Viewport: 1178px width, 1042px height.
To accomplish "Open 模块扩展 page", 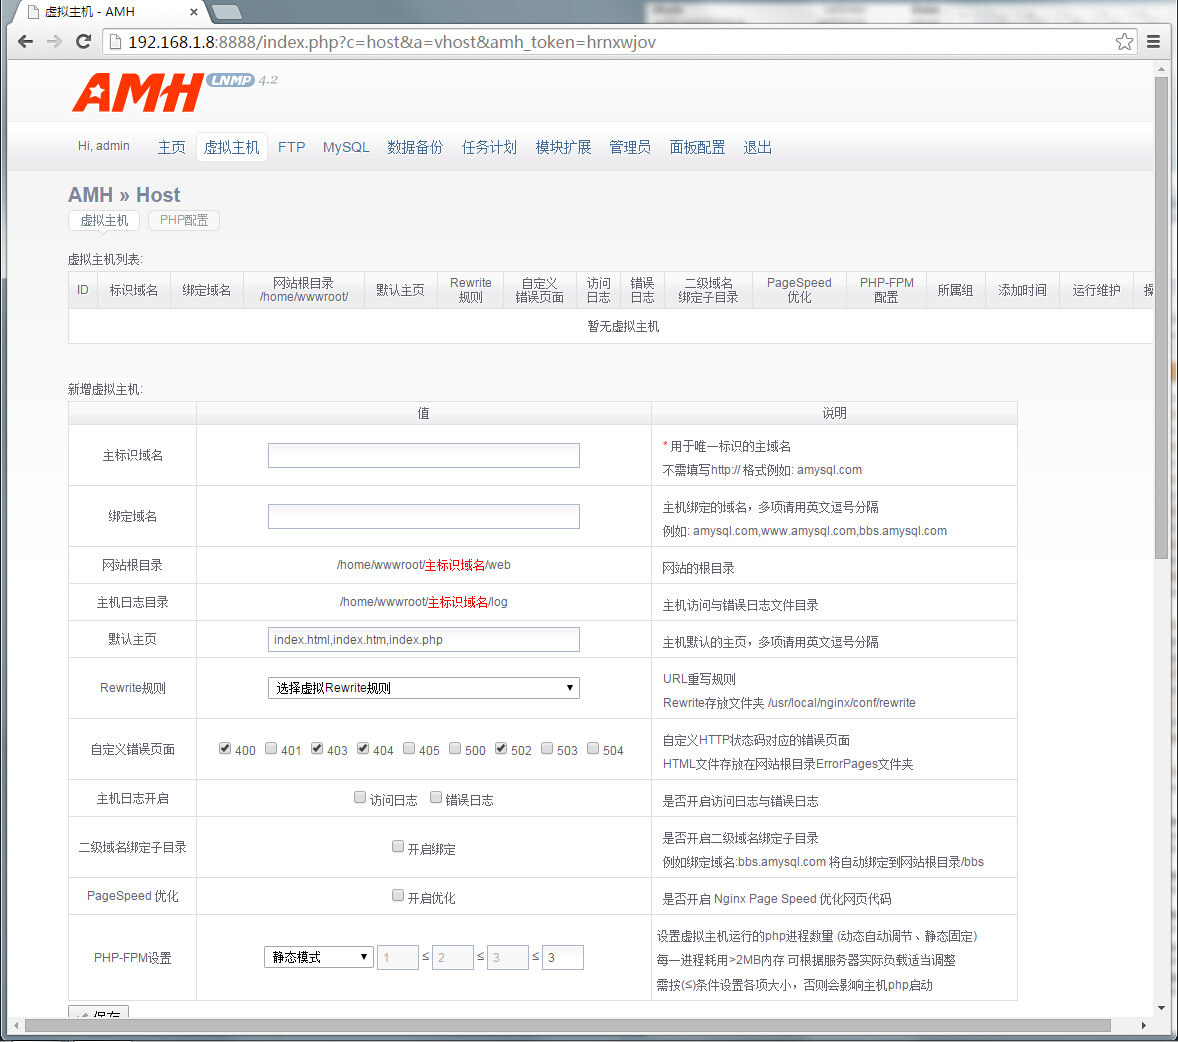I will coord(563,147).
